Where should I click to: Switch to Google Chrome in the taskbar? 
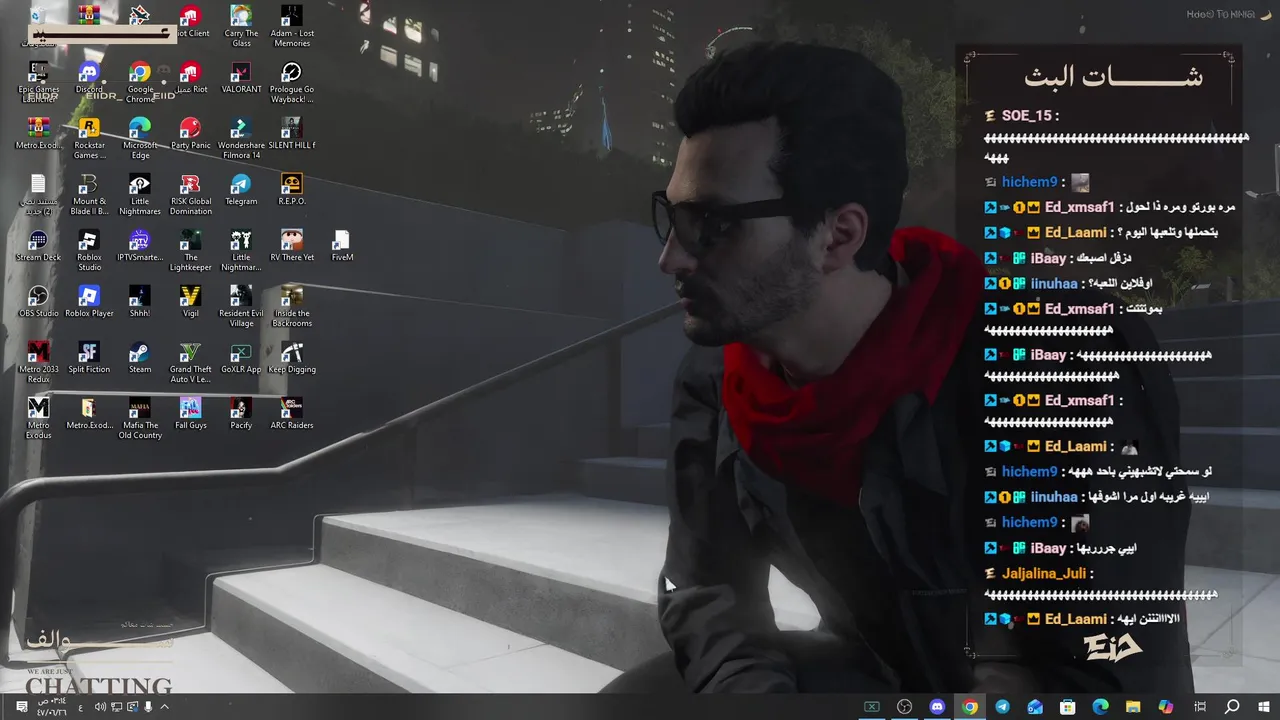click(970, 707)
